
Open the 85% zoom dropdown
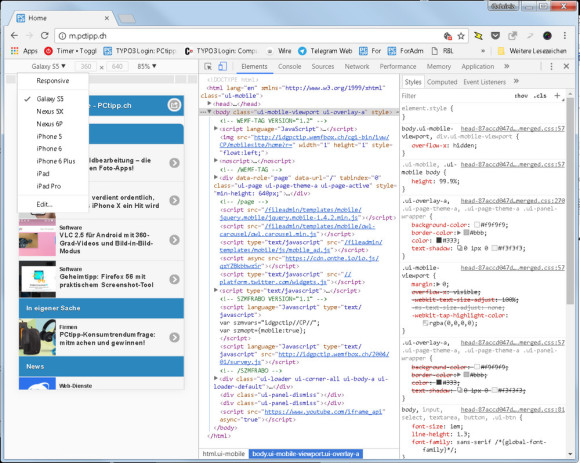(147, 66)
